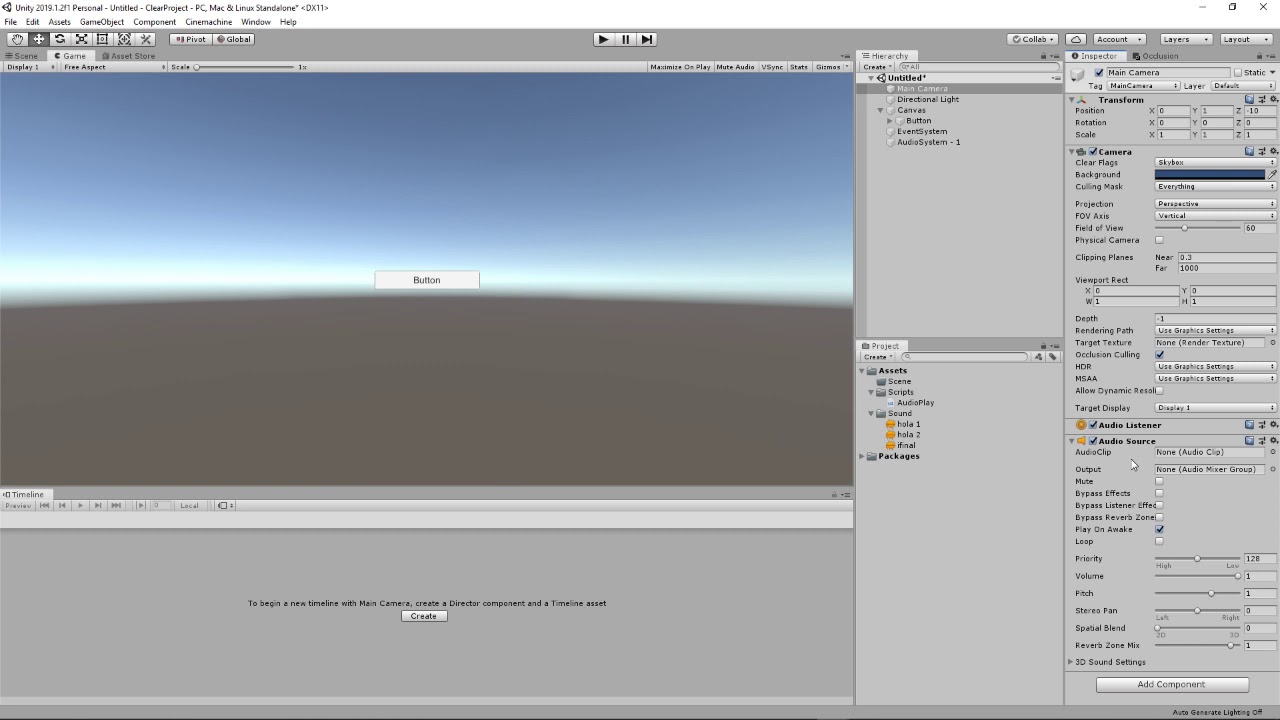The height and width of the screenshot is (720, 1280).
Task: Click Timeline go to start button
Action: 45,505
